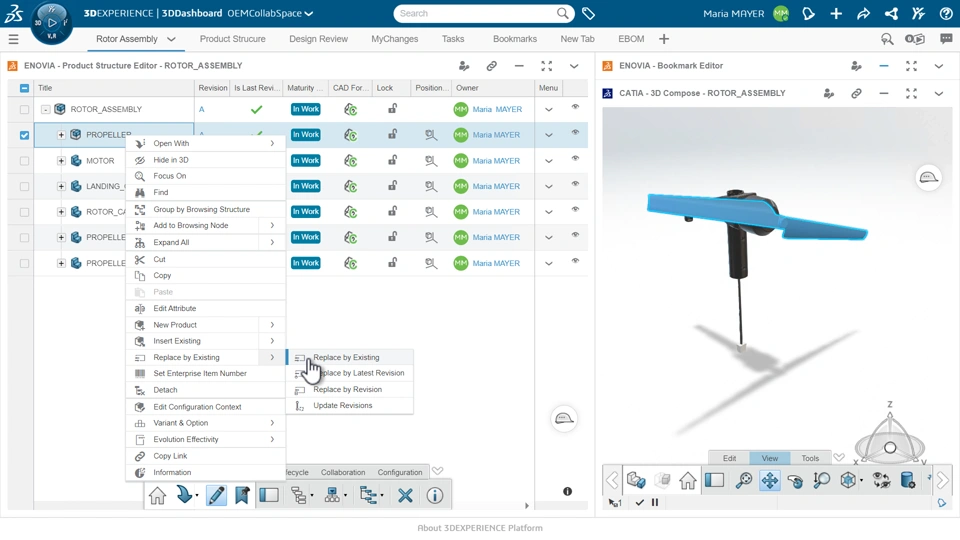Open the Menu chevron for the ROTOR_ASSEMBLY row
Viewport: 960px width, 540px height.
point(549,110)
